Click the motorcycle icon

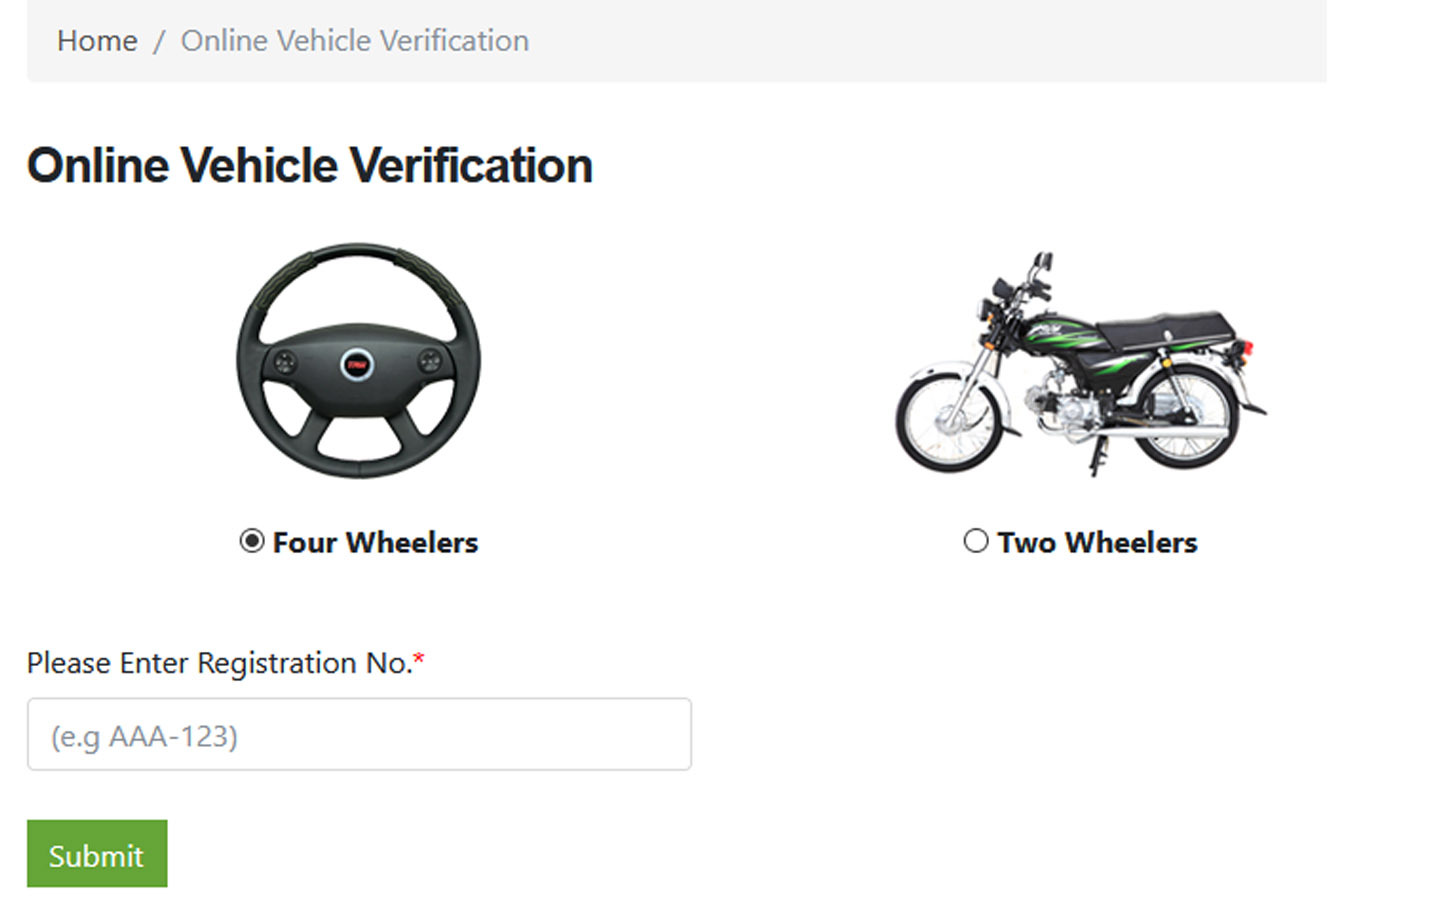(x=1080, y=370)
